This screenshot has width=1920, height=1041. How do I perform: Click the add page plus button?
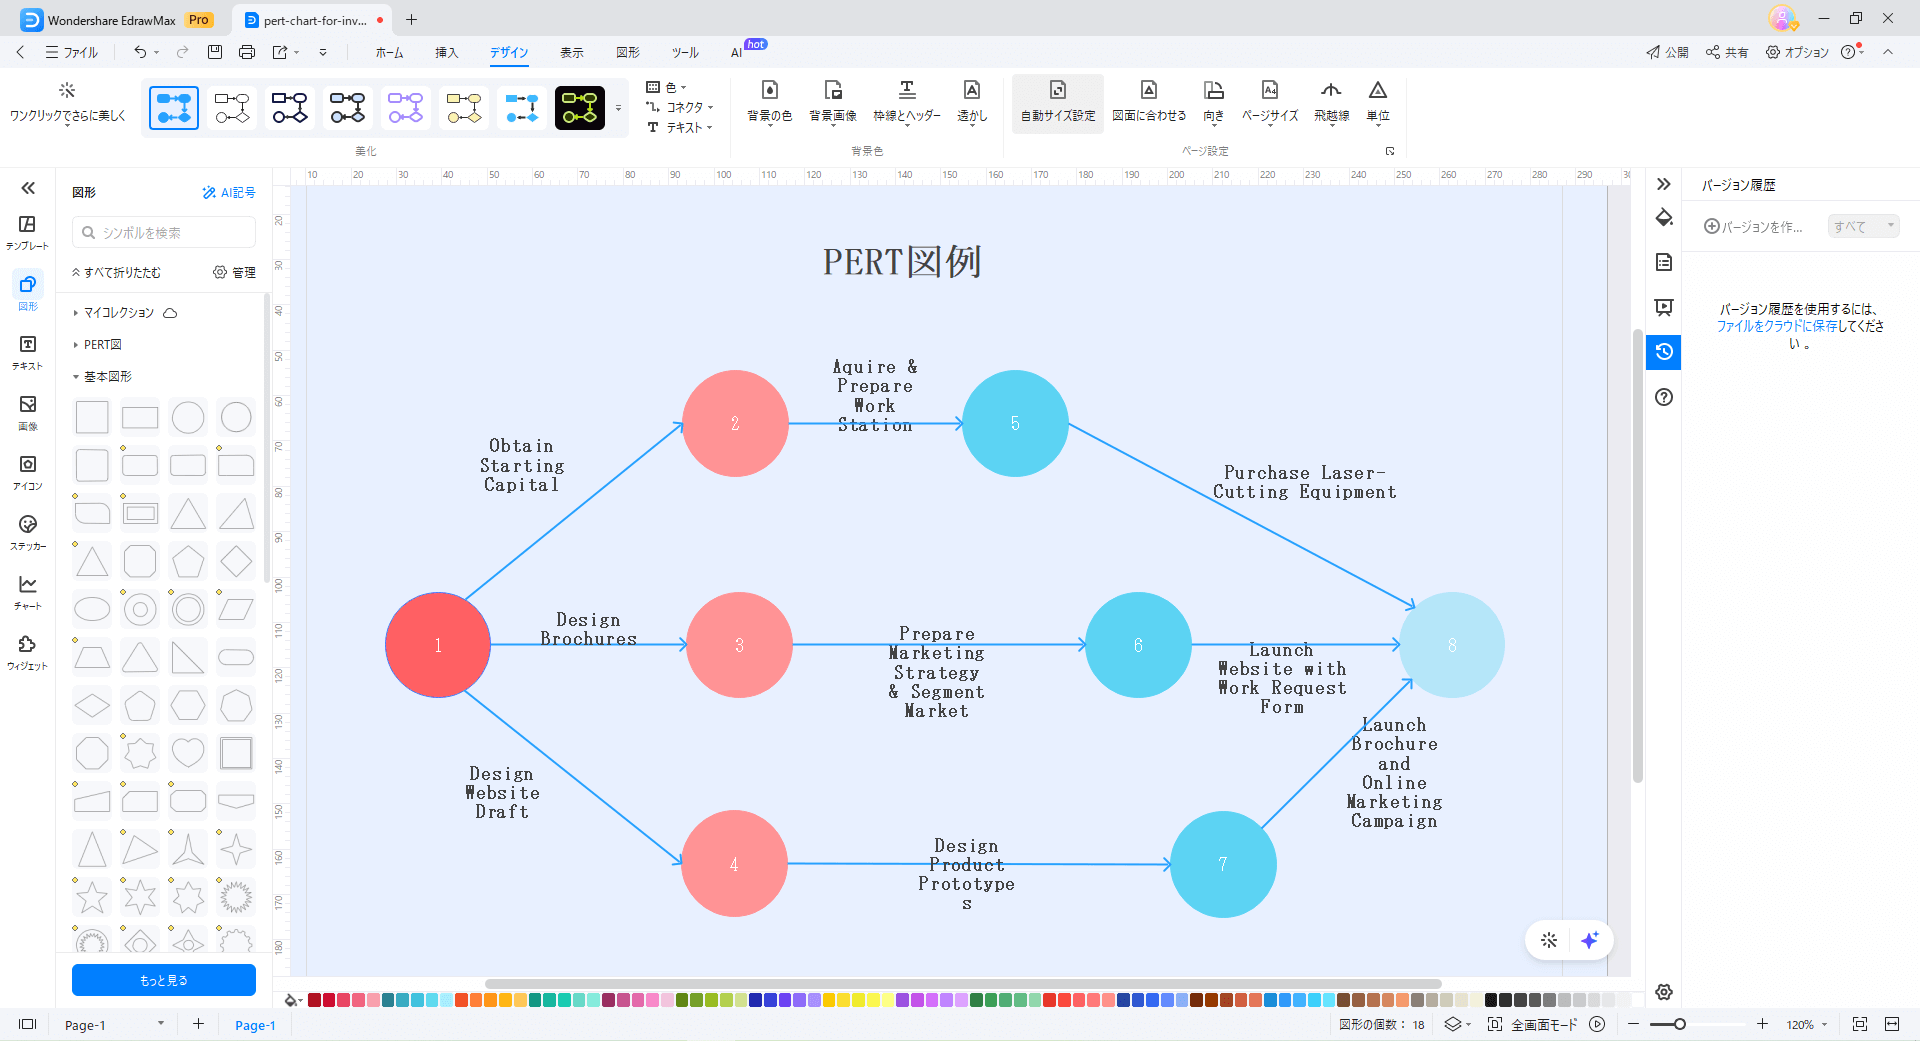click(198, 1024)
